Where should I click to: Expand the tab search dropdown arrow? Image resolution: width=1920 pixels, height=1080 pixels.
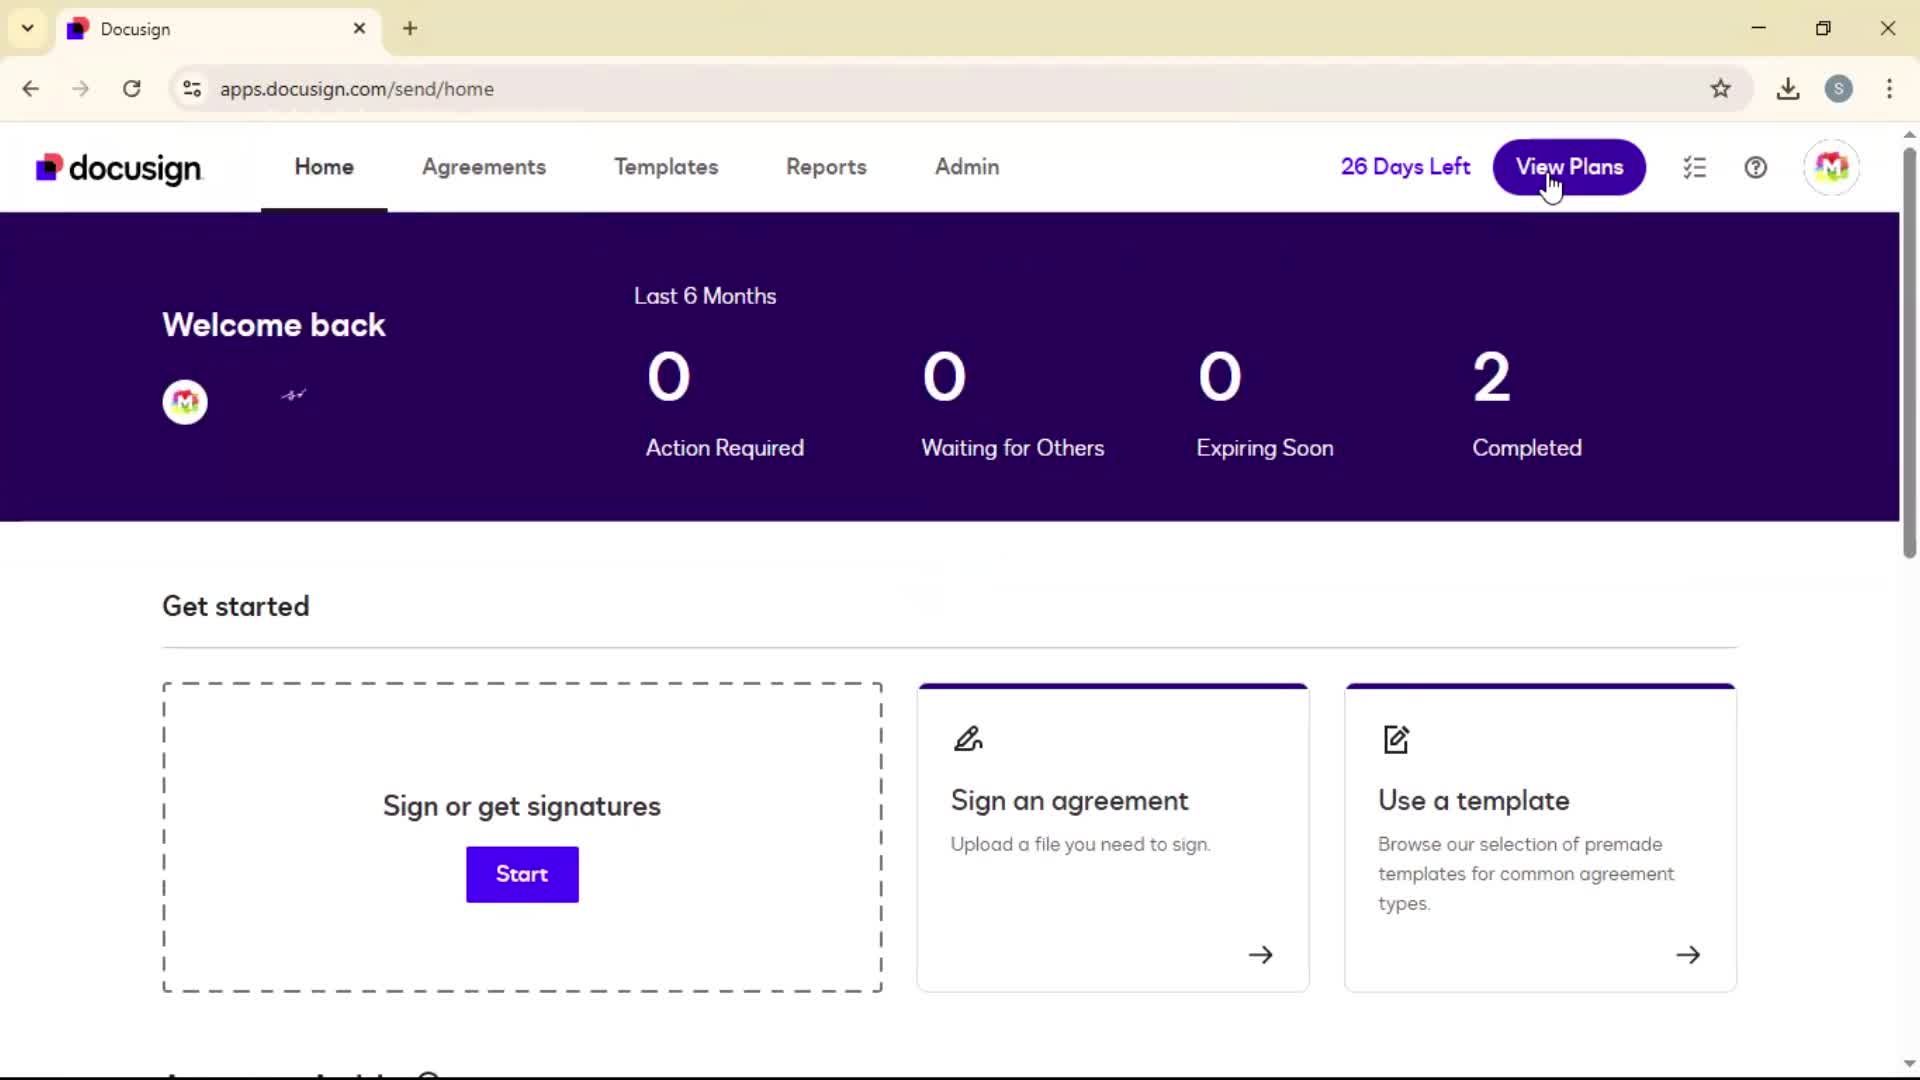coord(28,29)
